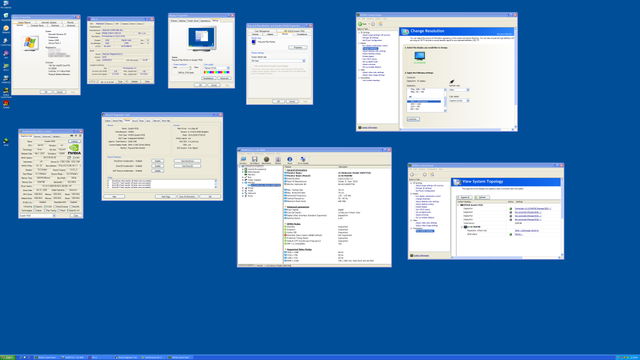Click Back arrow in Change Resolution NVIDIA window
The height and width of the screenshot is (360, 640).
pyautogui.click(x=360, y=24)
